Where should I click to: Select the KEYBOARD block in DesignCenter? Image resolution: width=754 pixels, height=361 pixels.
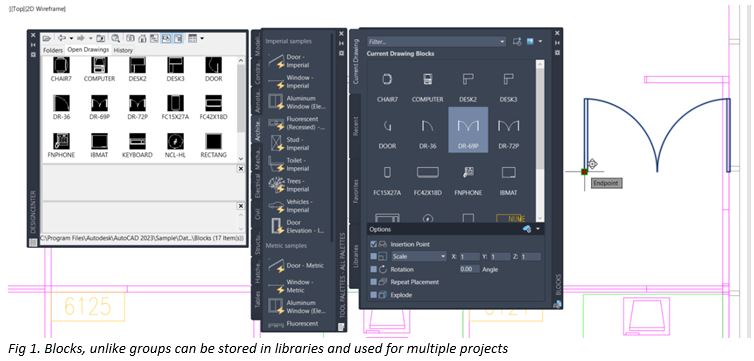click(137, 146)
